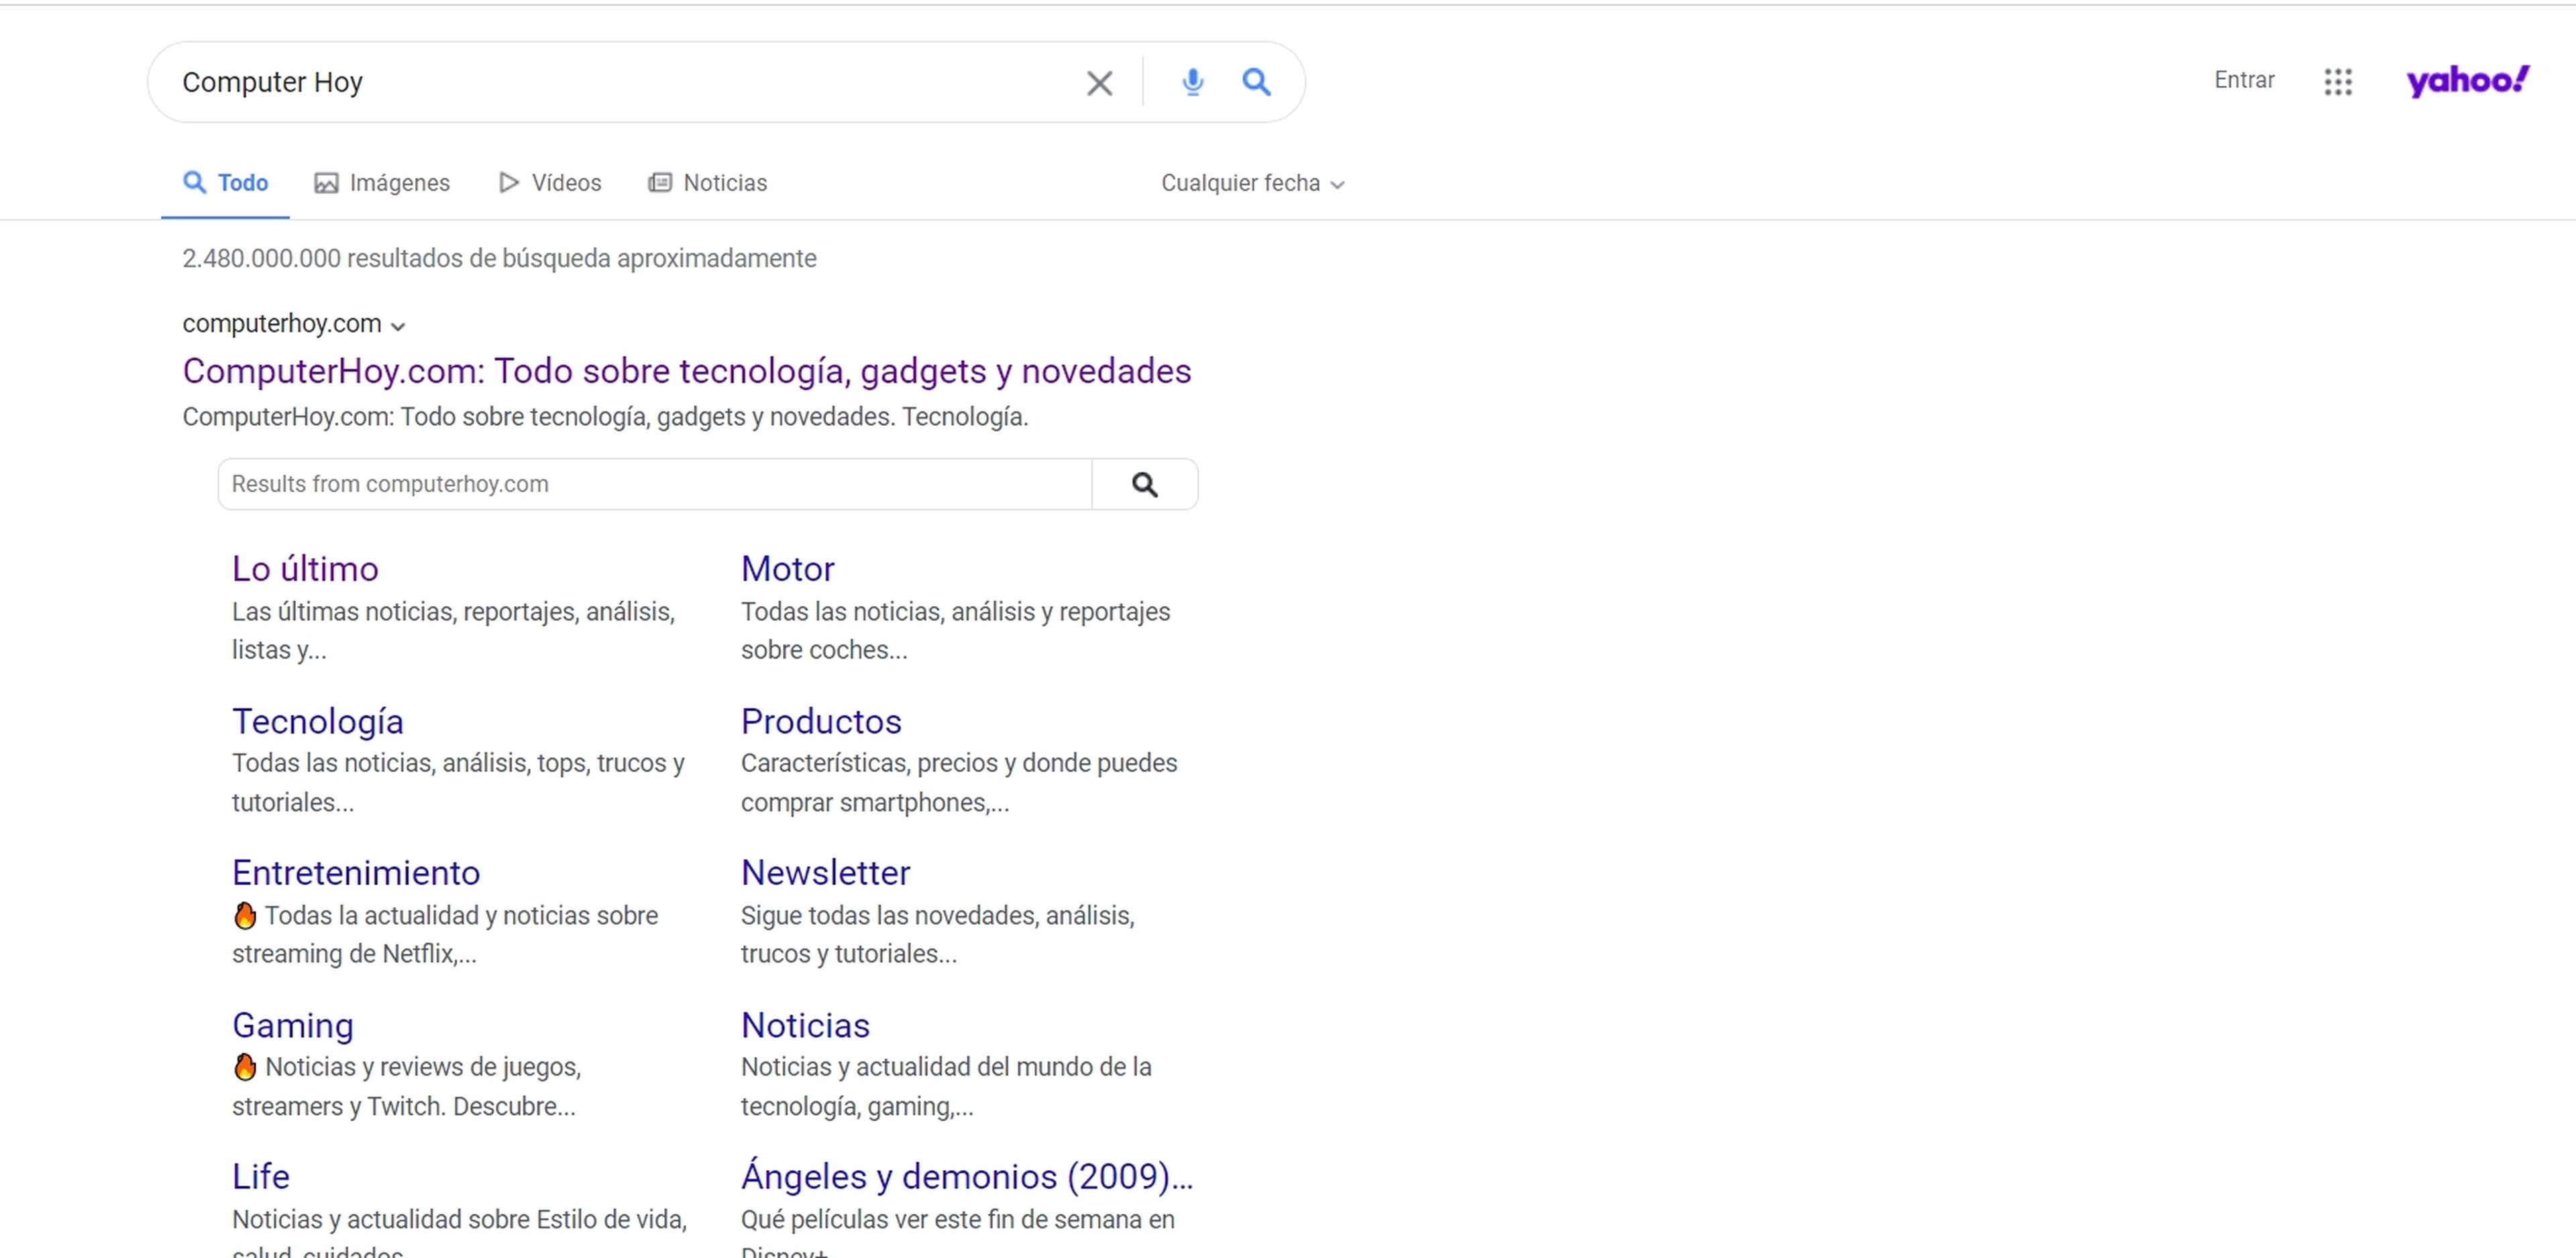Focus the main Computer Hoy search box

(x=620, y=82)
